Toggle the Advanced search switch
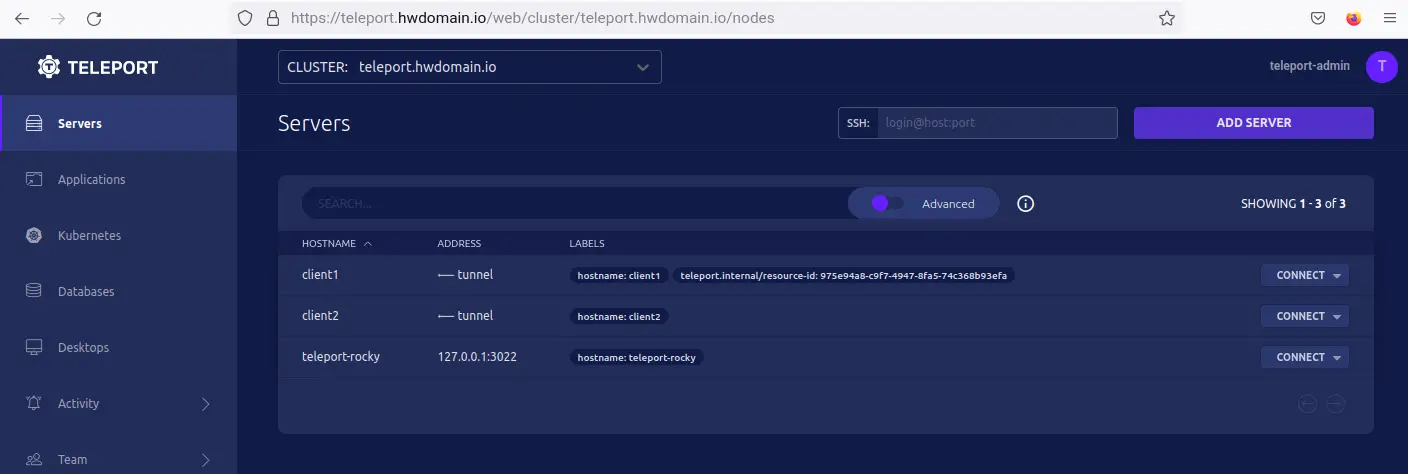 [886, 204]
